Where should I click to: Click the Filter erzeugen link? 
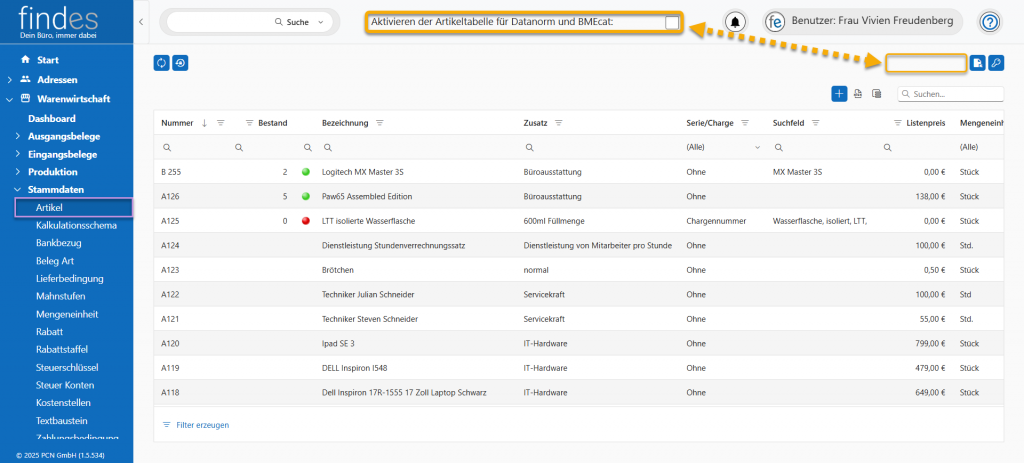click(202, 425)
